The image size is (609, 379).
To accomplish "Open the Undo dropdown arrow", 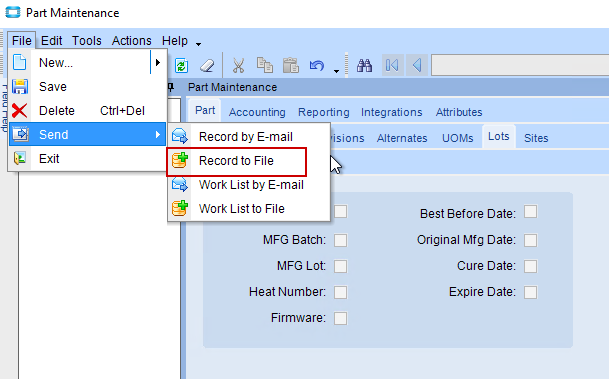I will click(x=336, y=71).
